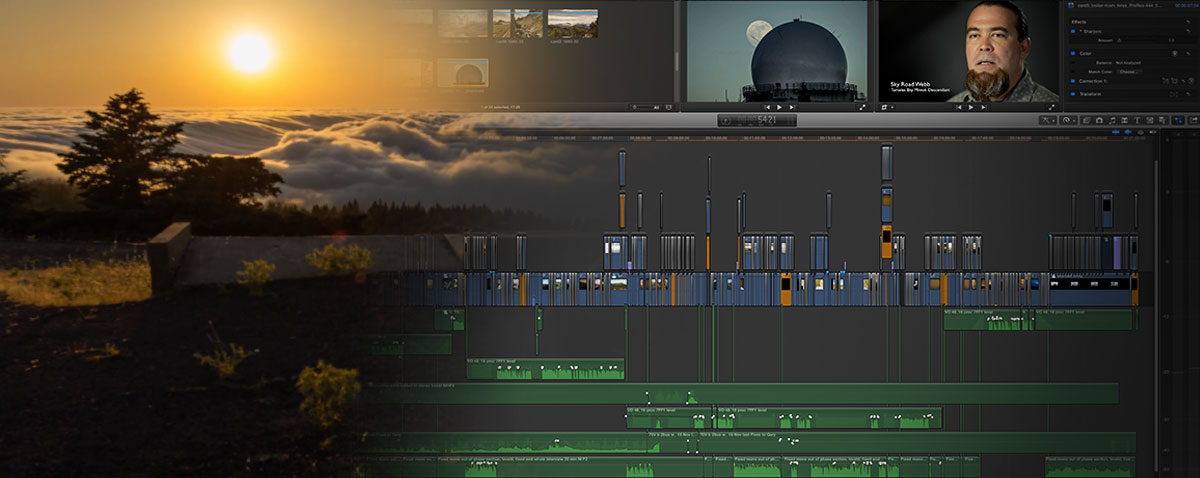Select the dome clip thumbnail in browser
The image size is (1200, 478).
click(x=463, y=73)
